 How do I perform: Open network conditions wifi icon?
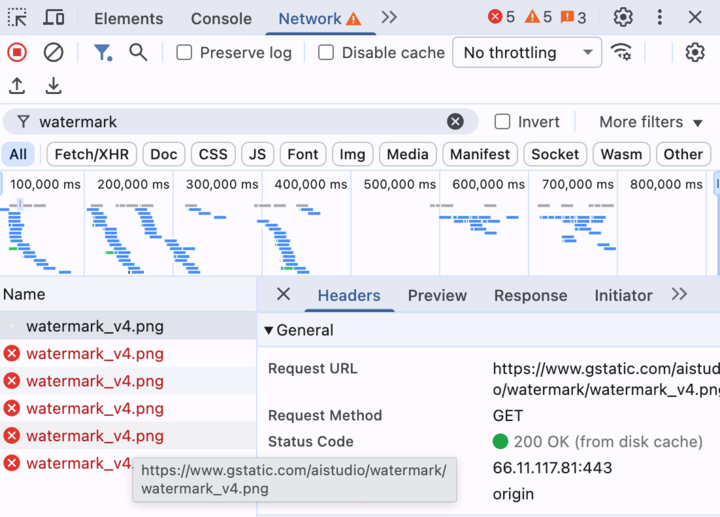click(x=621, y=52)
